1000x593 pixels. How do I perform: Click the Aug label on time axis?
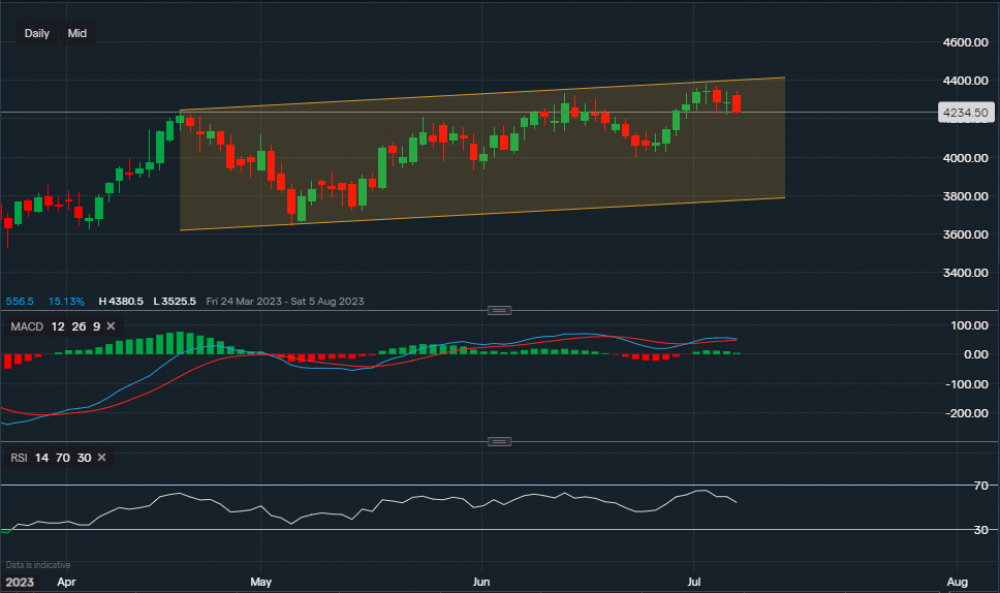[956, 580]
